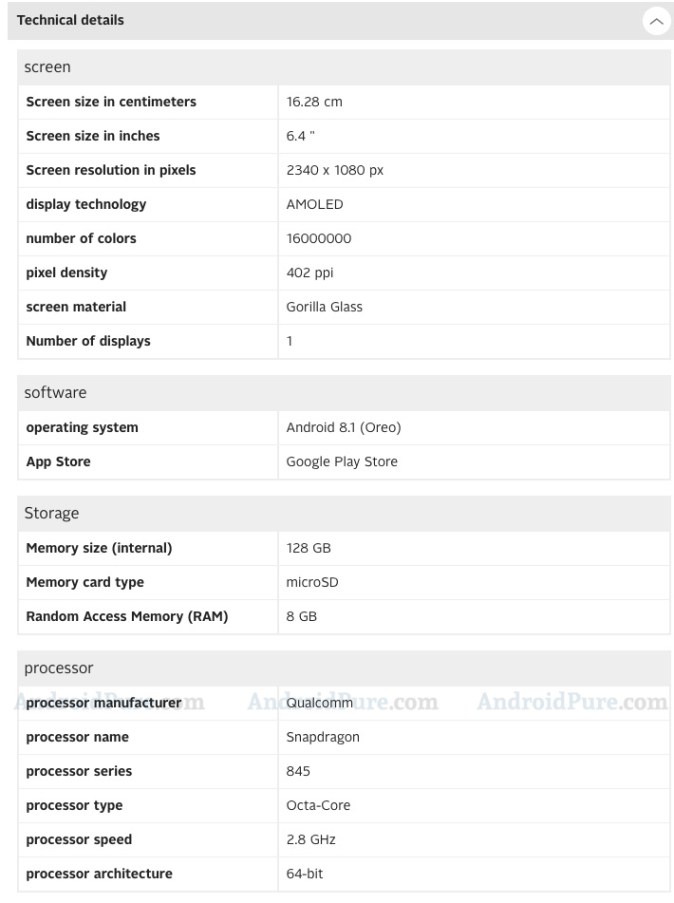Click the 128 GB internal memory value
This screenshot has width=674, height=903.
coord(308,548)
